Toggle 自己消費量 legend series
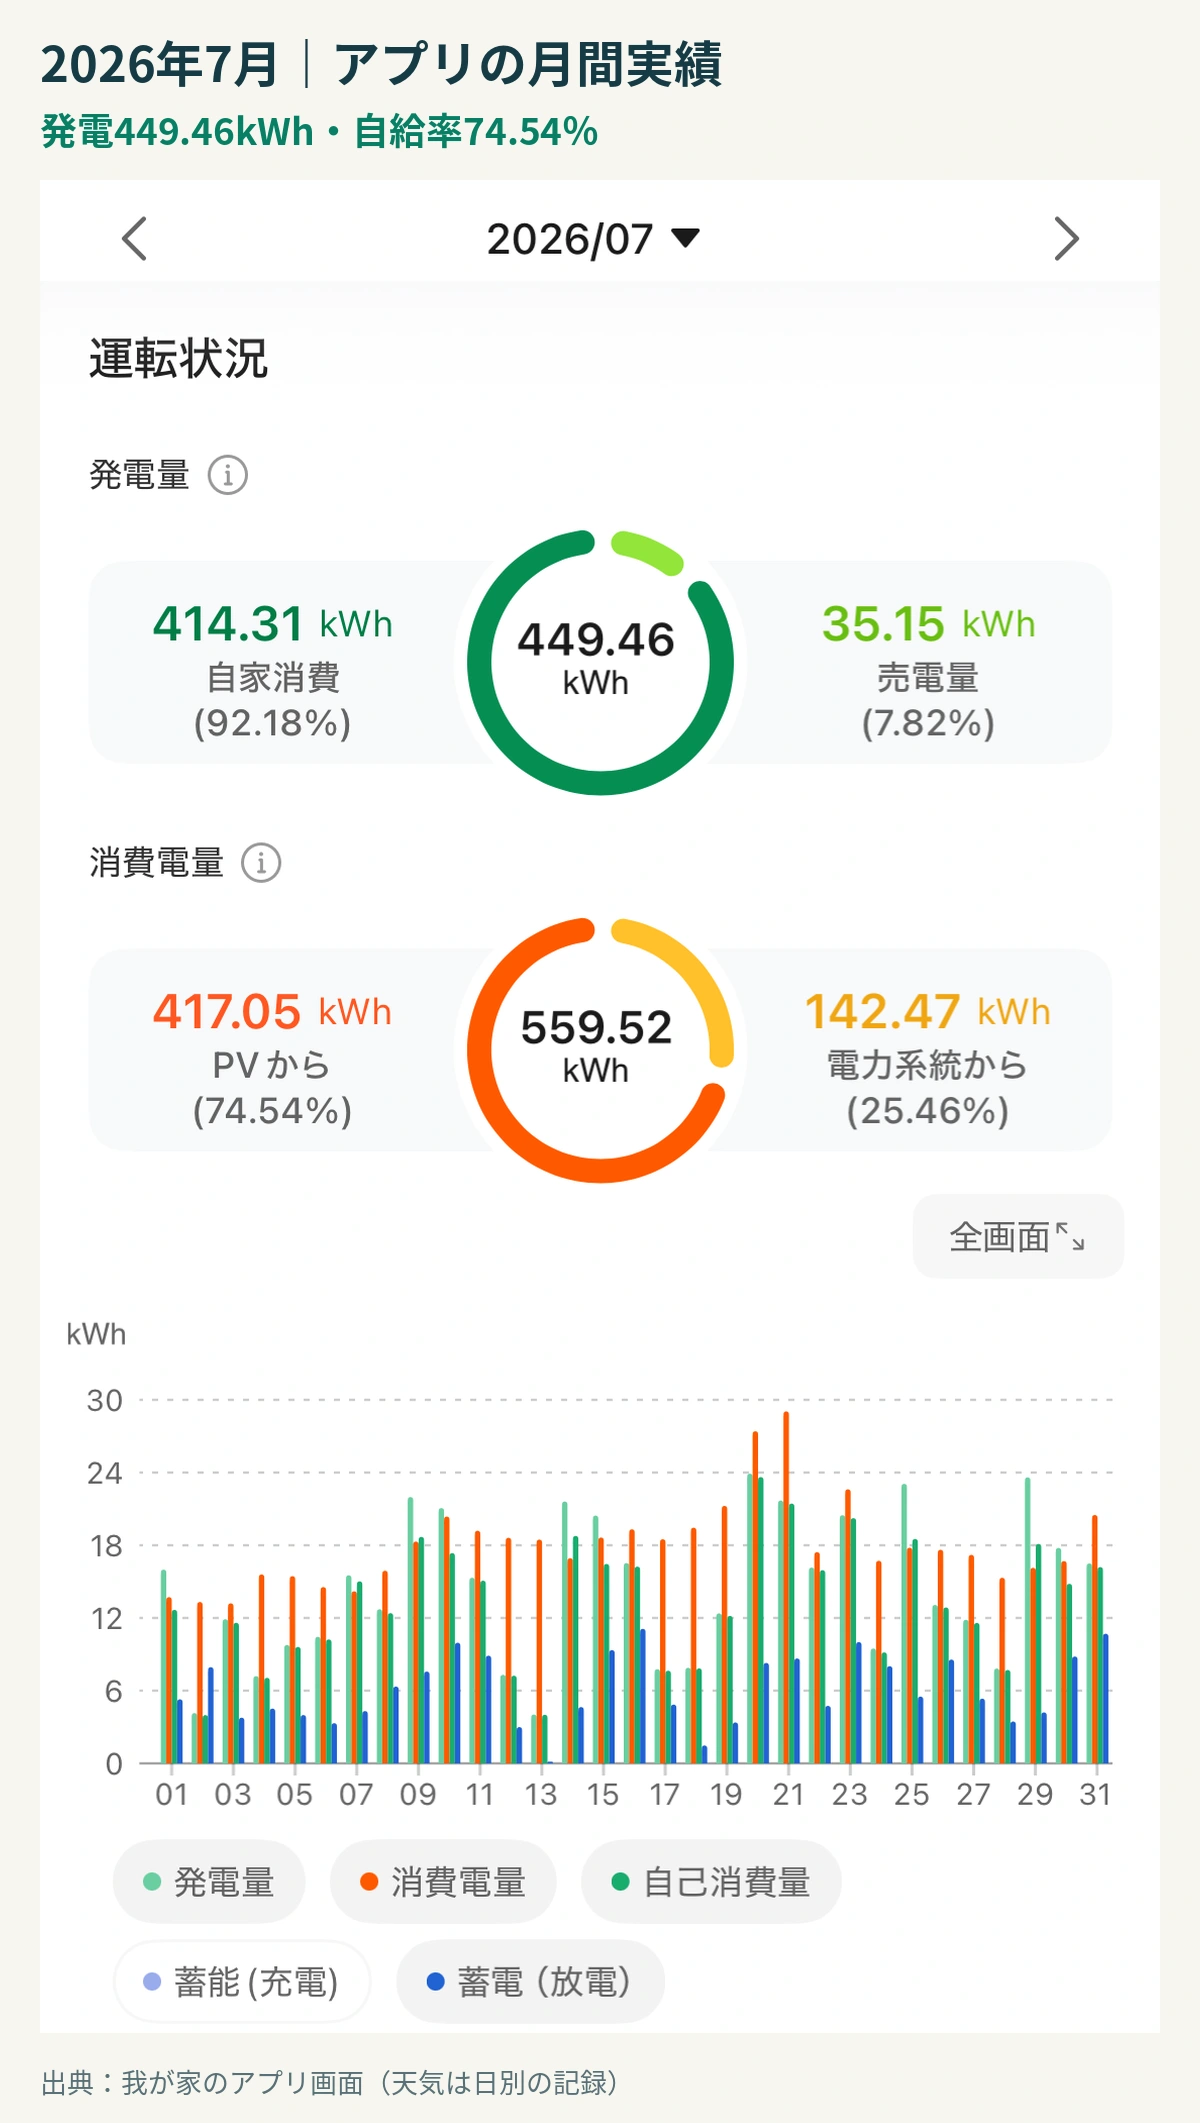 point(711,1882)
